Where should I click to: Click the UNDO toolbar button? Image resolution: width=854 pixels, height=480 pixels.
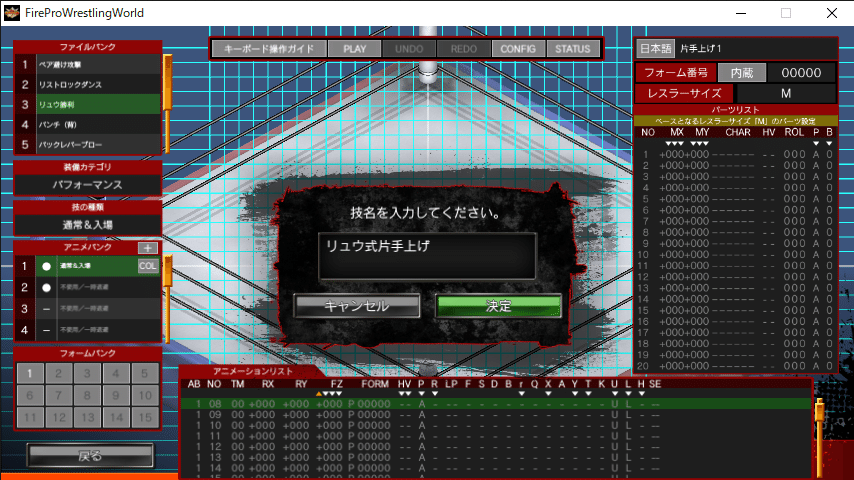point(409,48)
